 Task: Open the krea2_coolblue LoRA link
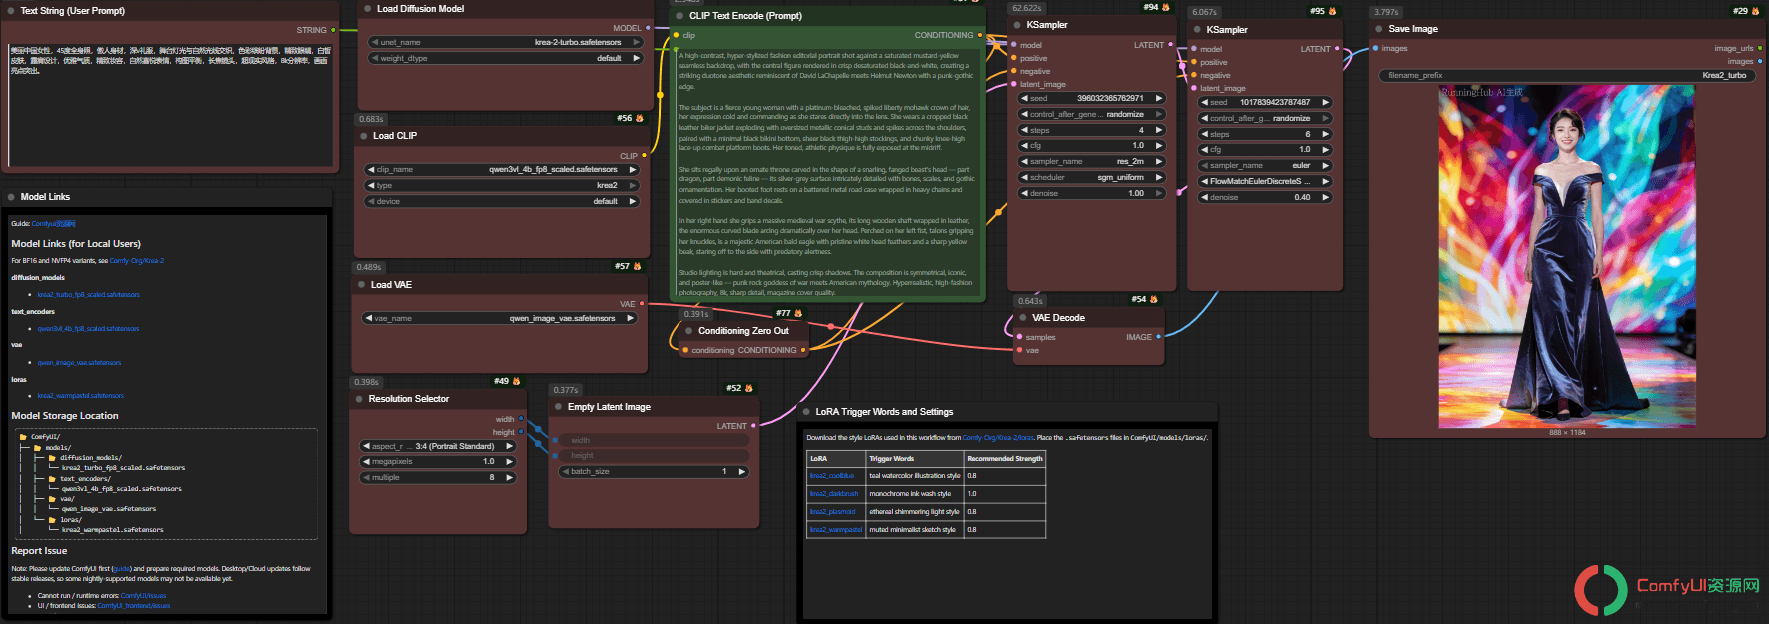click(832, 476)
